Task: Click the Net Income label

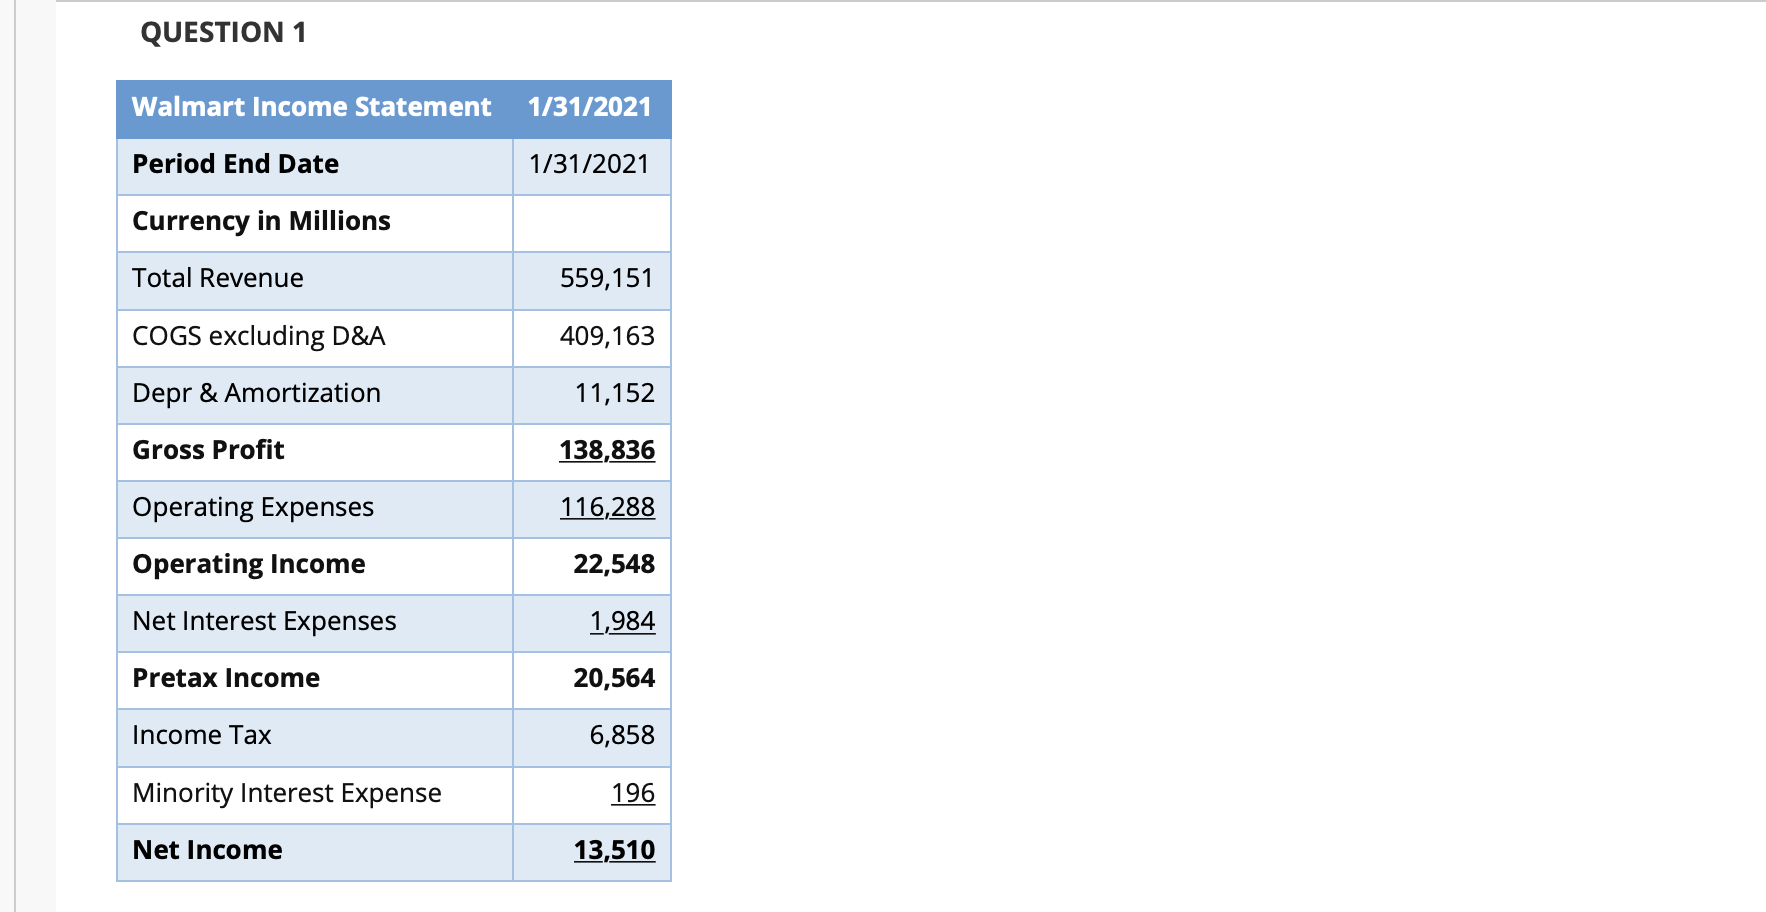Action: [207, 850]
